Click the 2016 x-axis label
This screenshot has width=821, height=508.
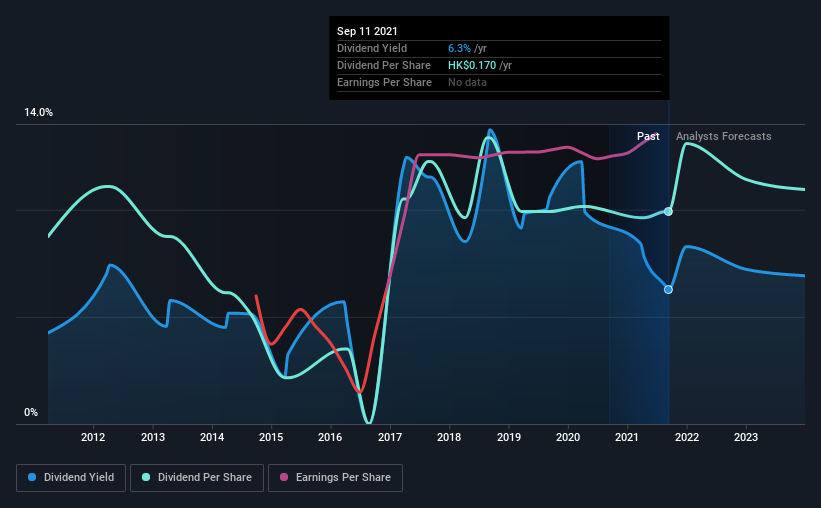[x=330, y=437]
